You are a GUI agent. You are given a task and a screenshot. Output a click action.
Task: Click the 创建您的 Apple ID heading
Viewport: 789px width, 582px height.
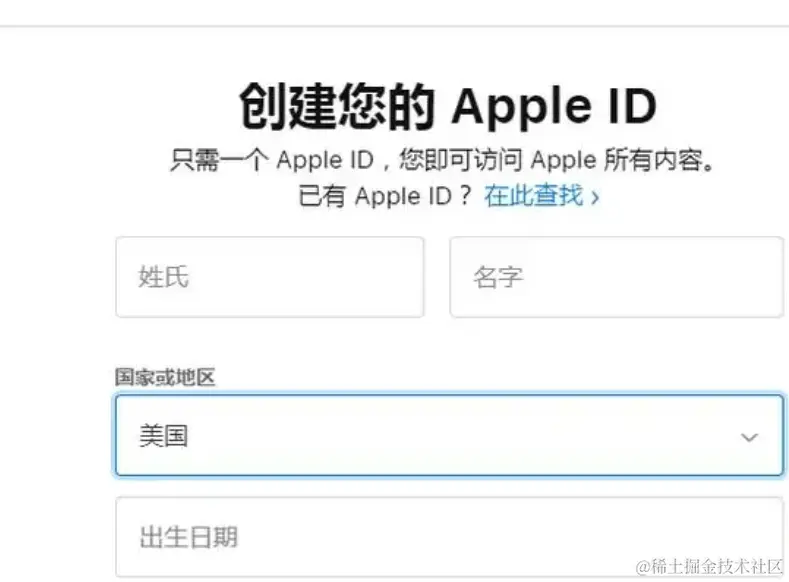(448, 106)
